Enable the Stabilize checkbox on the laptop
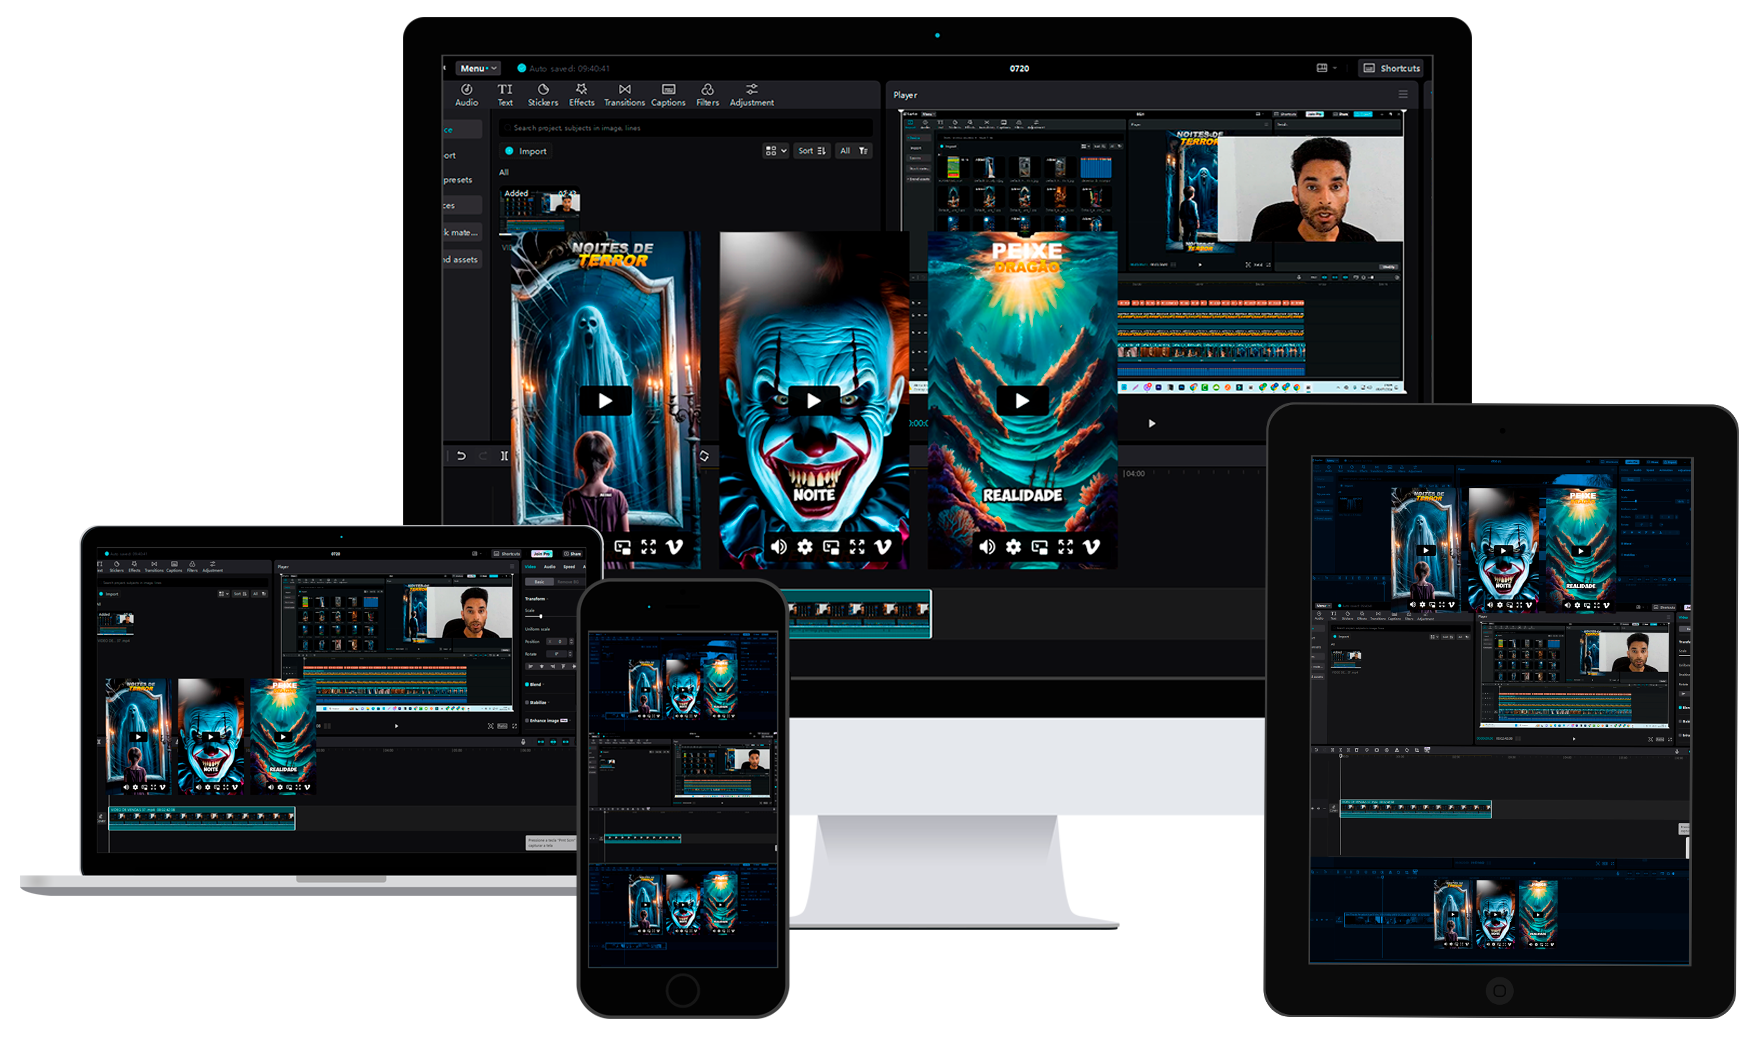 tap(527, 702)
